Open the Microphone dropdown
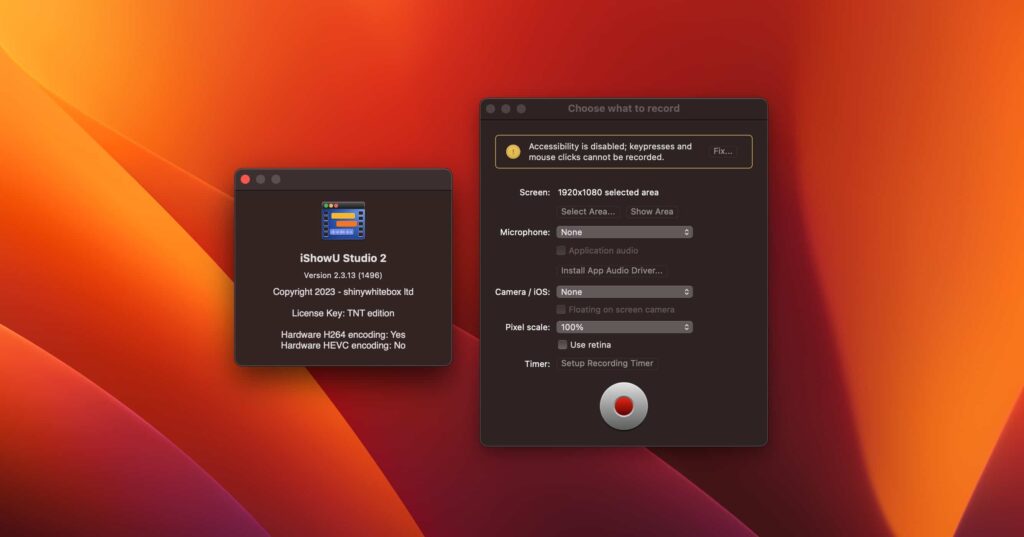The width and height of the screenshot is (1024, 537). click(x=624, y=232)
